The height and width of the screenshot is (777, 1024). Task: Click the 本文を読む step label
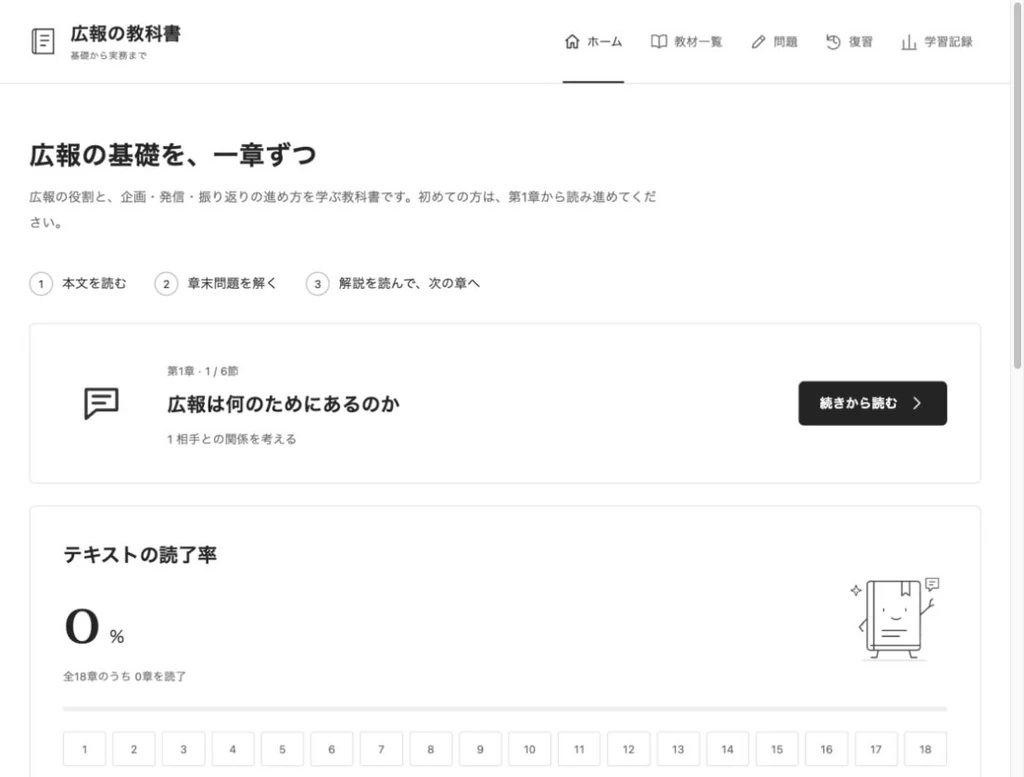pos(94,283)
